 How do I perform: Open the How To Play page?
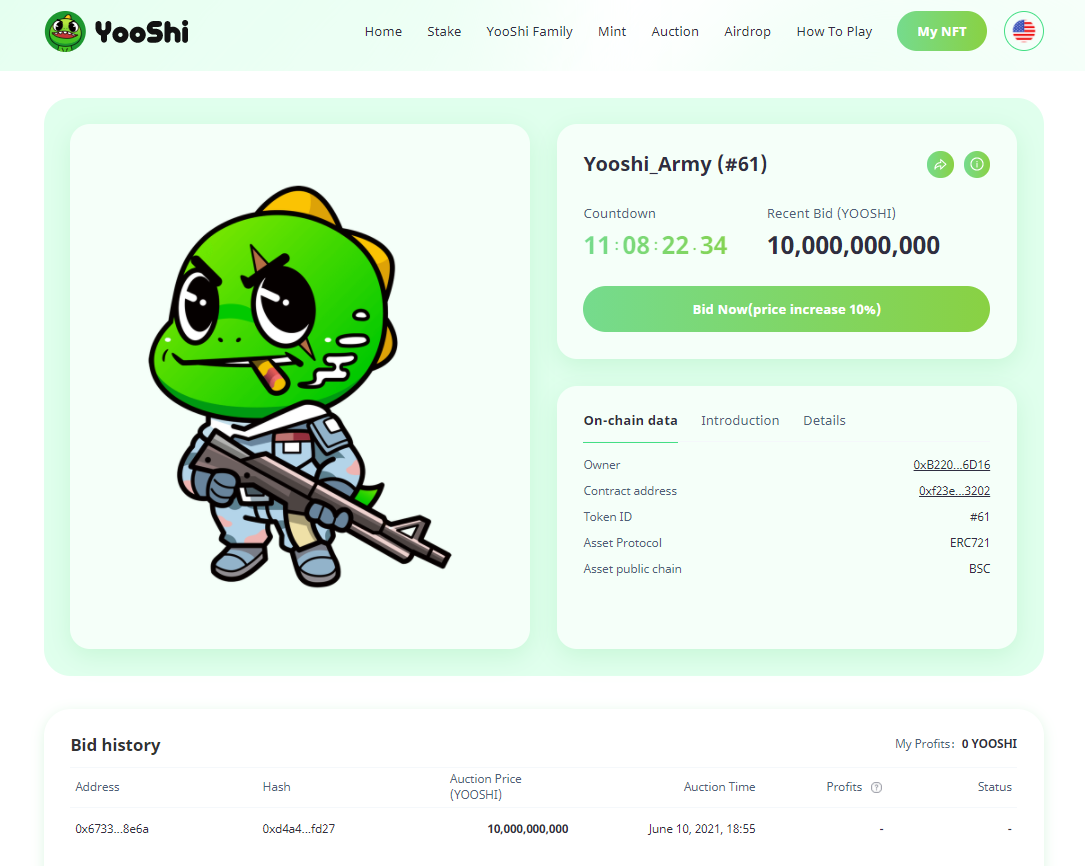(834, 32)
